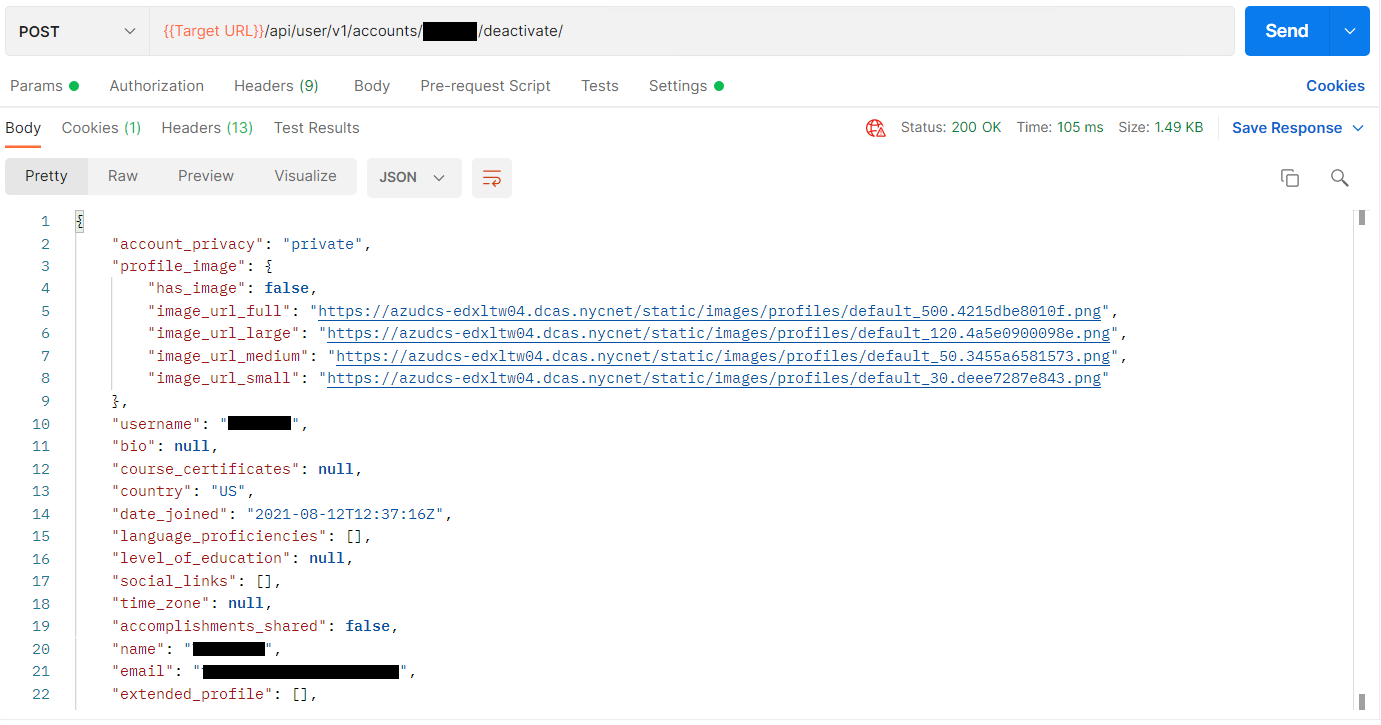The width and height of the screenshot is (1381, 725).
Task: Open search in response with the magnifier icon
Action: pos(1340,178)
